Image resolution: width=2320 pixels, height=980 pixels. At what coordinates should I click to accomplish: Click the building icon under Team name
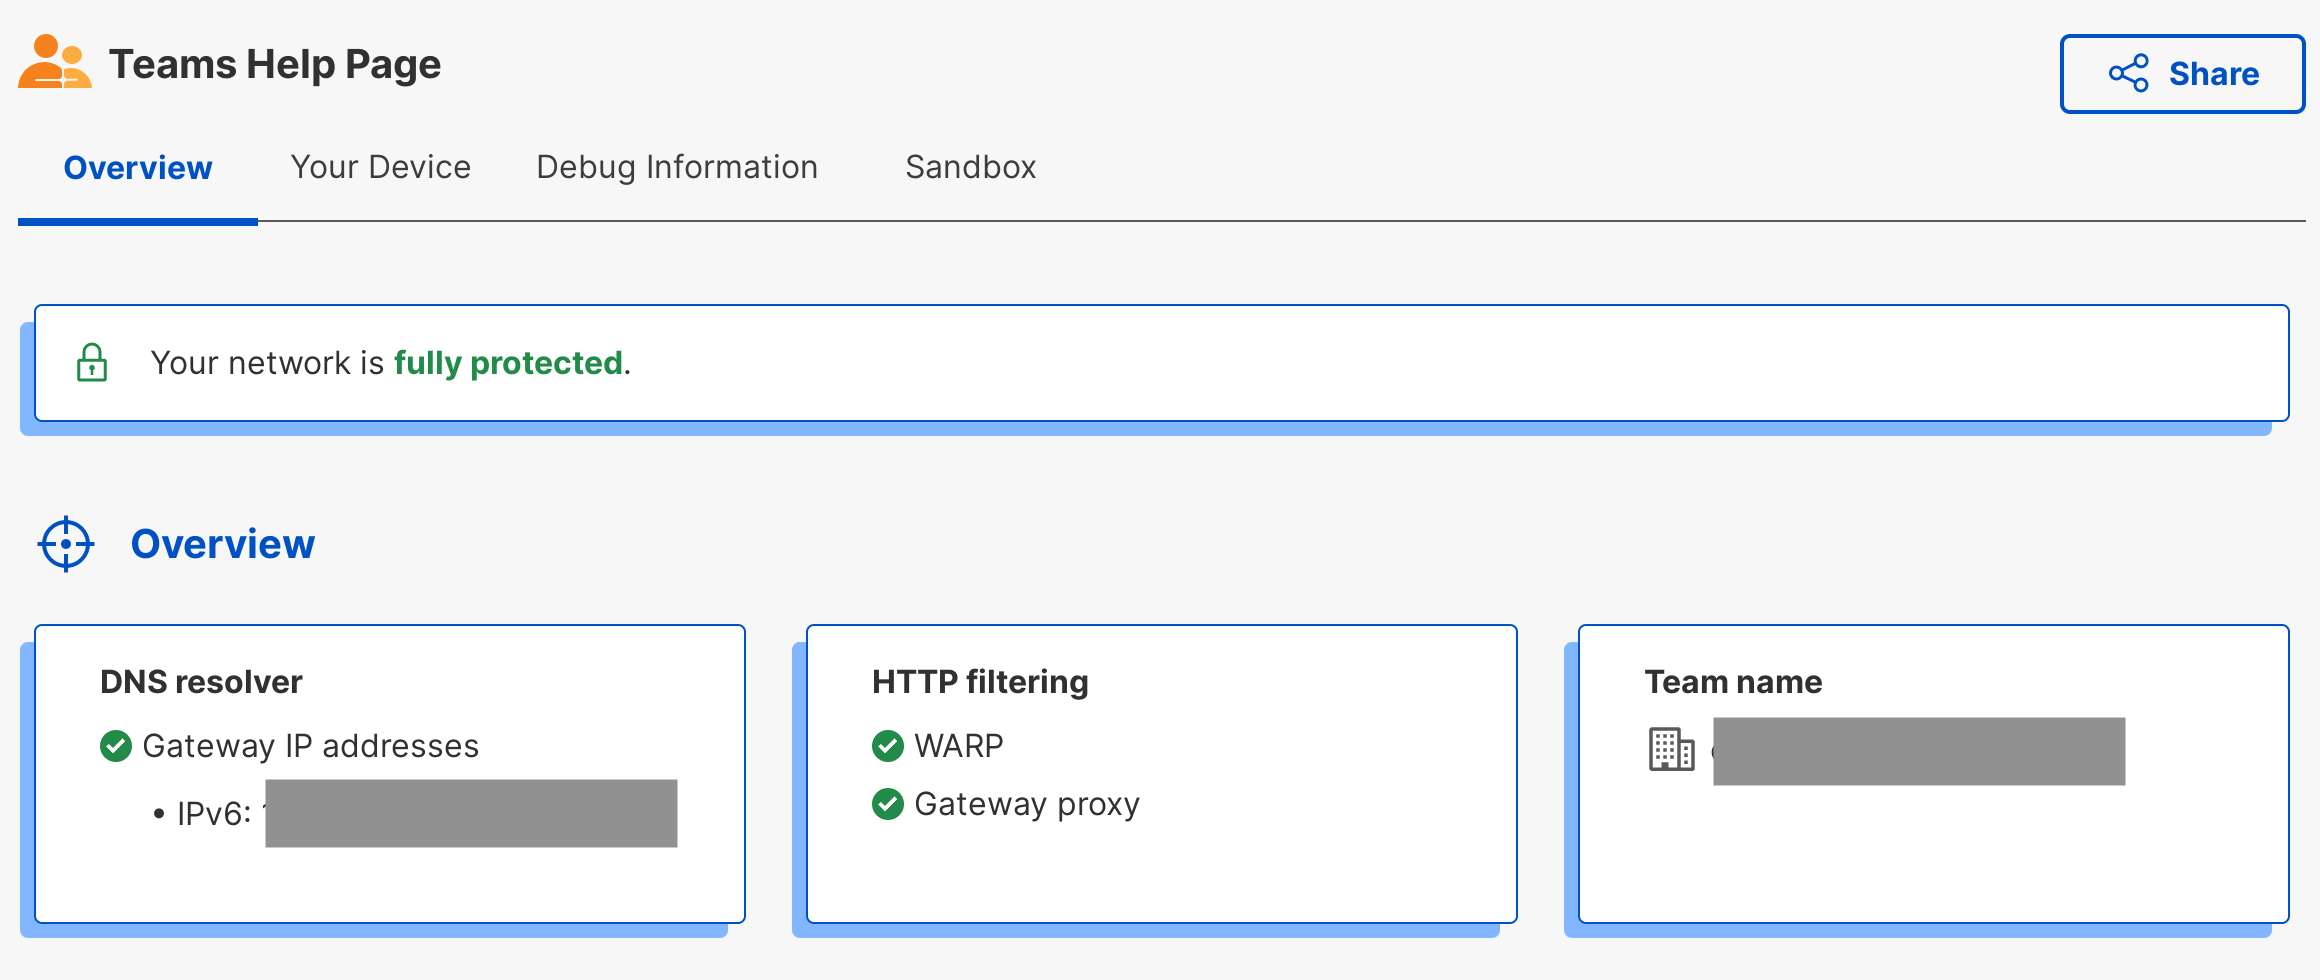tap(1671, 749)
